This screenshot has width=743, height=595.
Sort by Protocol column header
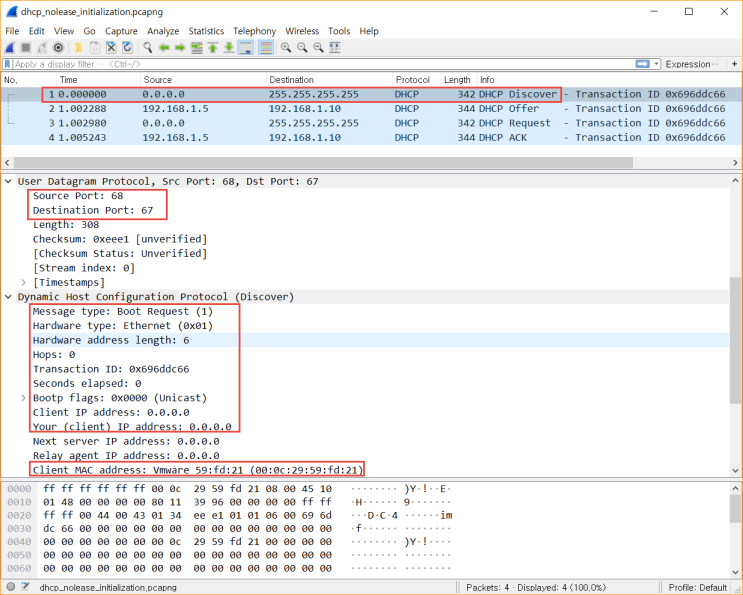pos(417,80)
